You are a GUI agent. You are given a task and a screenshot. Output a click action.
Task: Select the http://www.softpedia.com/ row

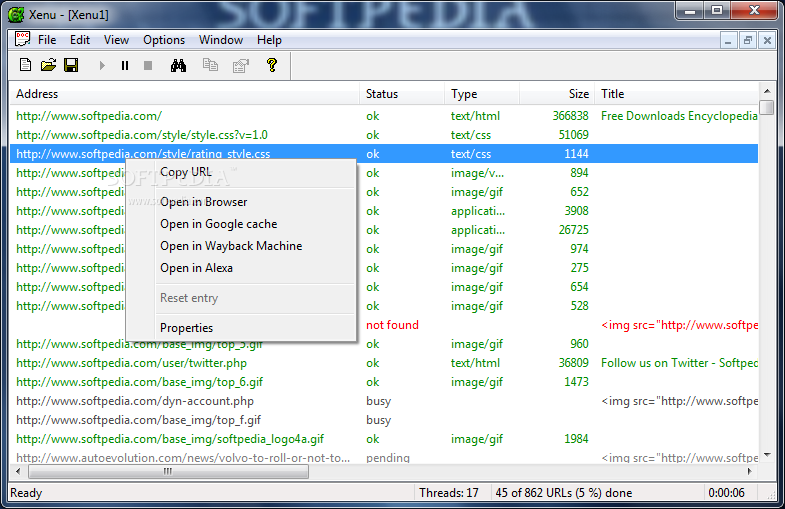384,116
